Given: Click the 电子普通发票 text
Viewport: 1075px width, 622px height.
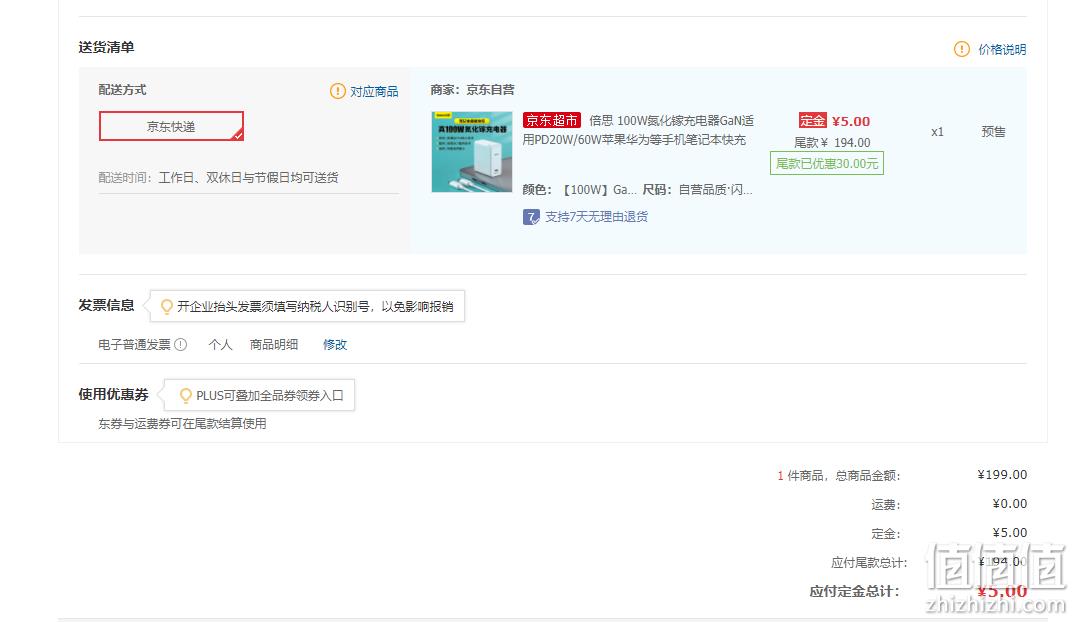Looking at the screenshot, I should pos(134,344).
